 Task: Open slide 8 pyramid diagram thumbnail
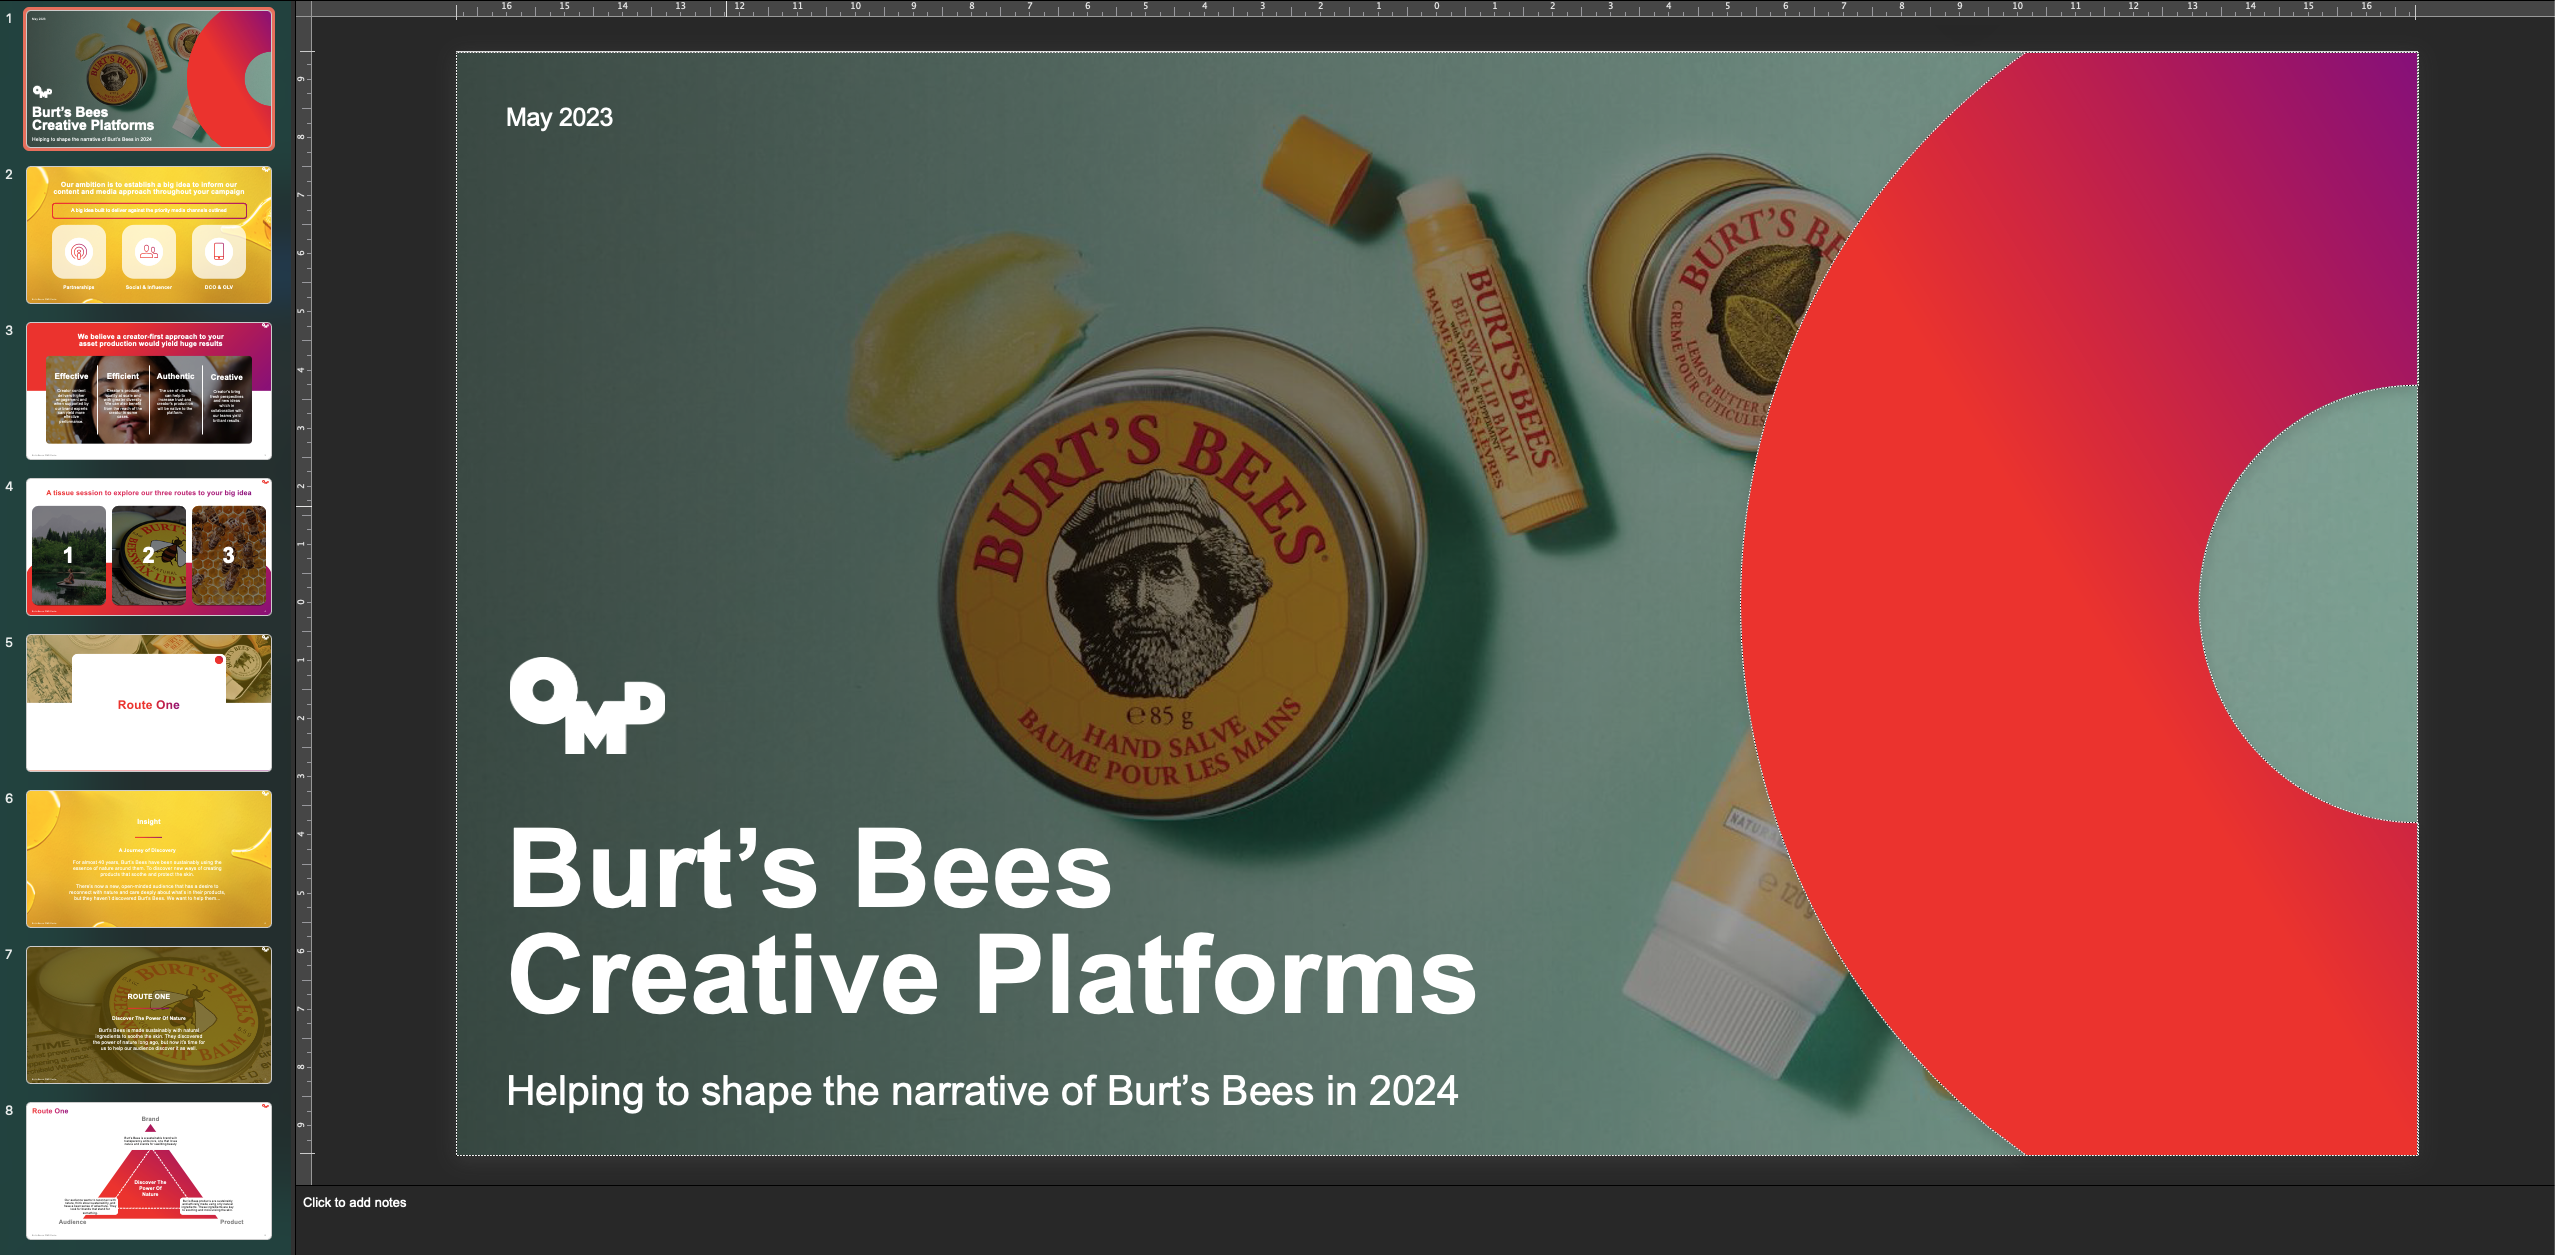pyautogui.click(x=149, y=1171)
